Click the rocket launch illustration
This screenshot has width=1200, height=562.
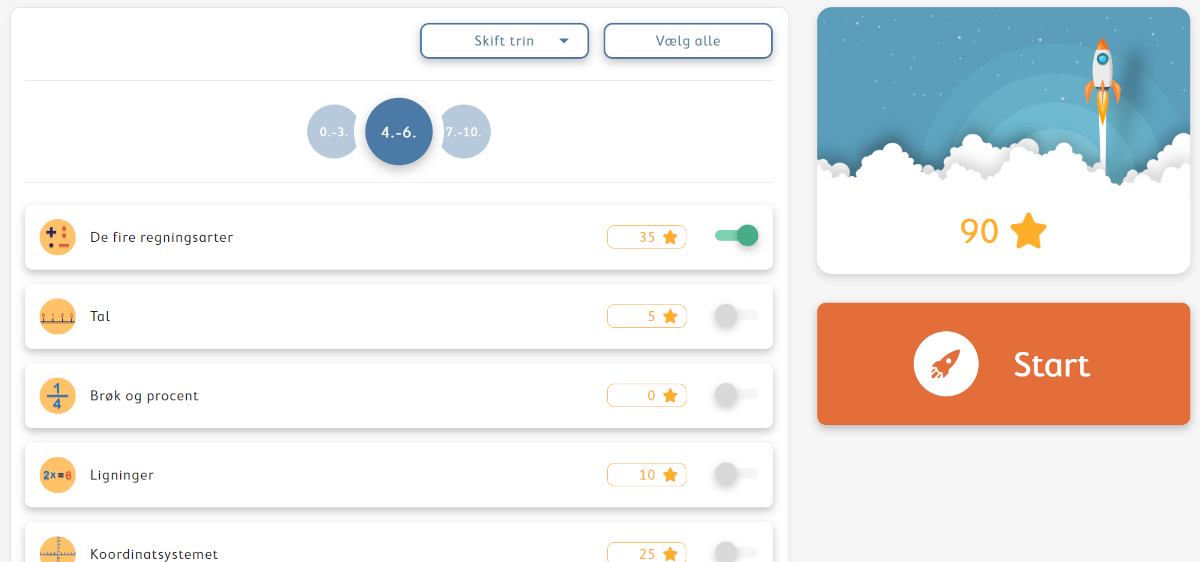(x=1003, y=98)
